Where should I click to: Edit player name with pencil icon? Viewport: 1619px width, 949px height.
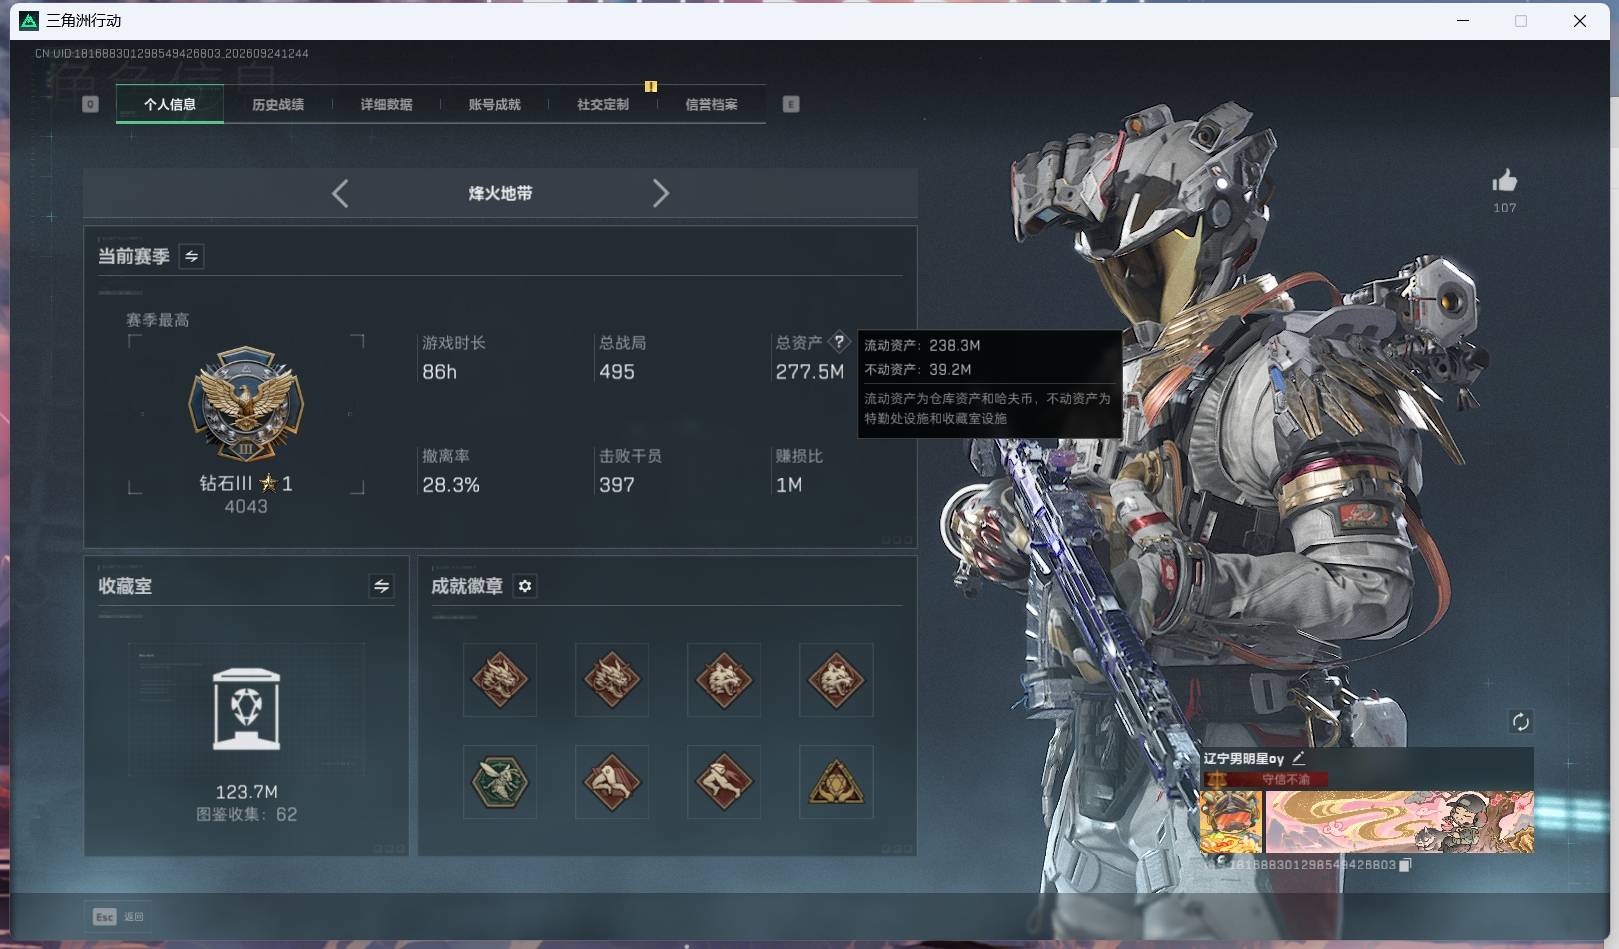click(1299, 758)
